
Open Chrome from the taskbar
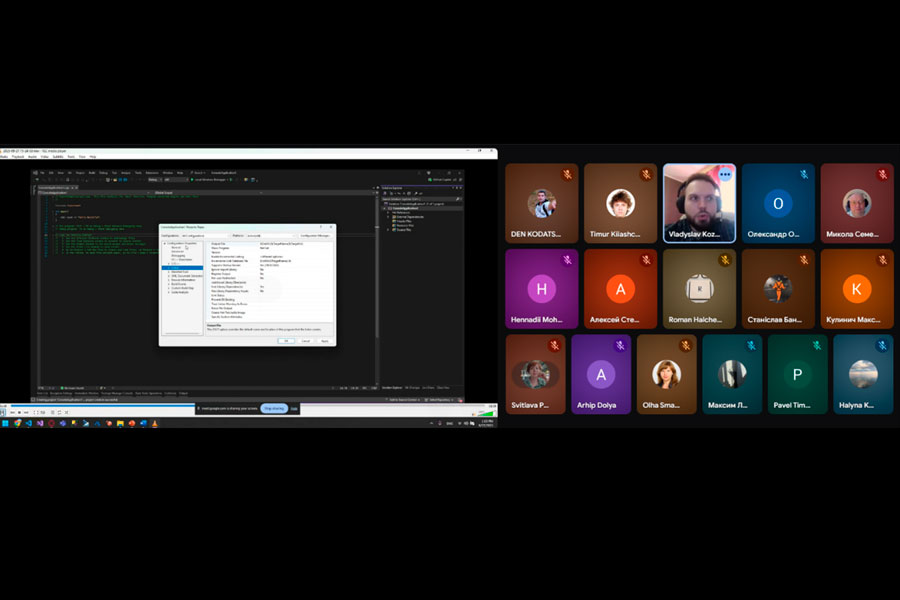(x=17, y=424)
